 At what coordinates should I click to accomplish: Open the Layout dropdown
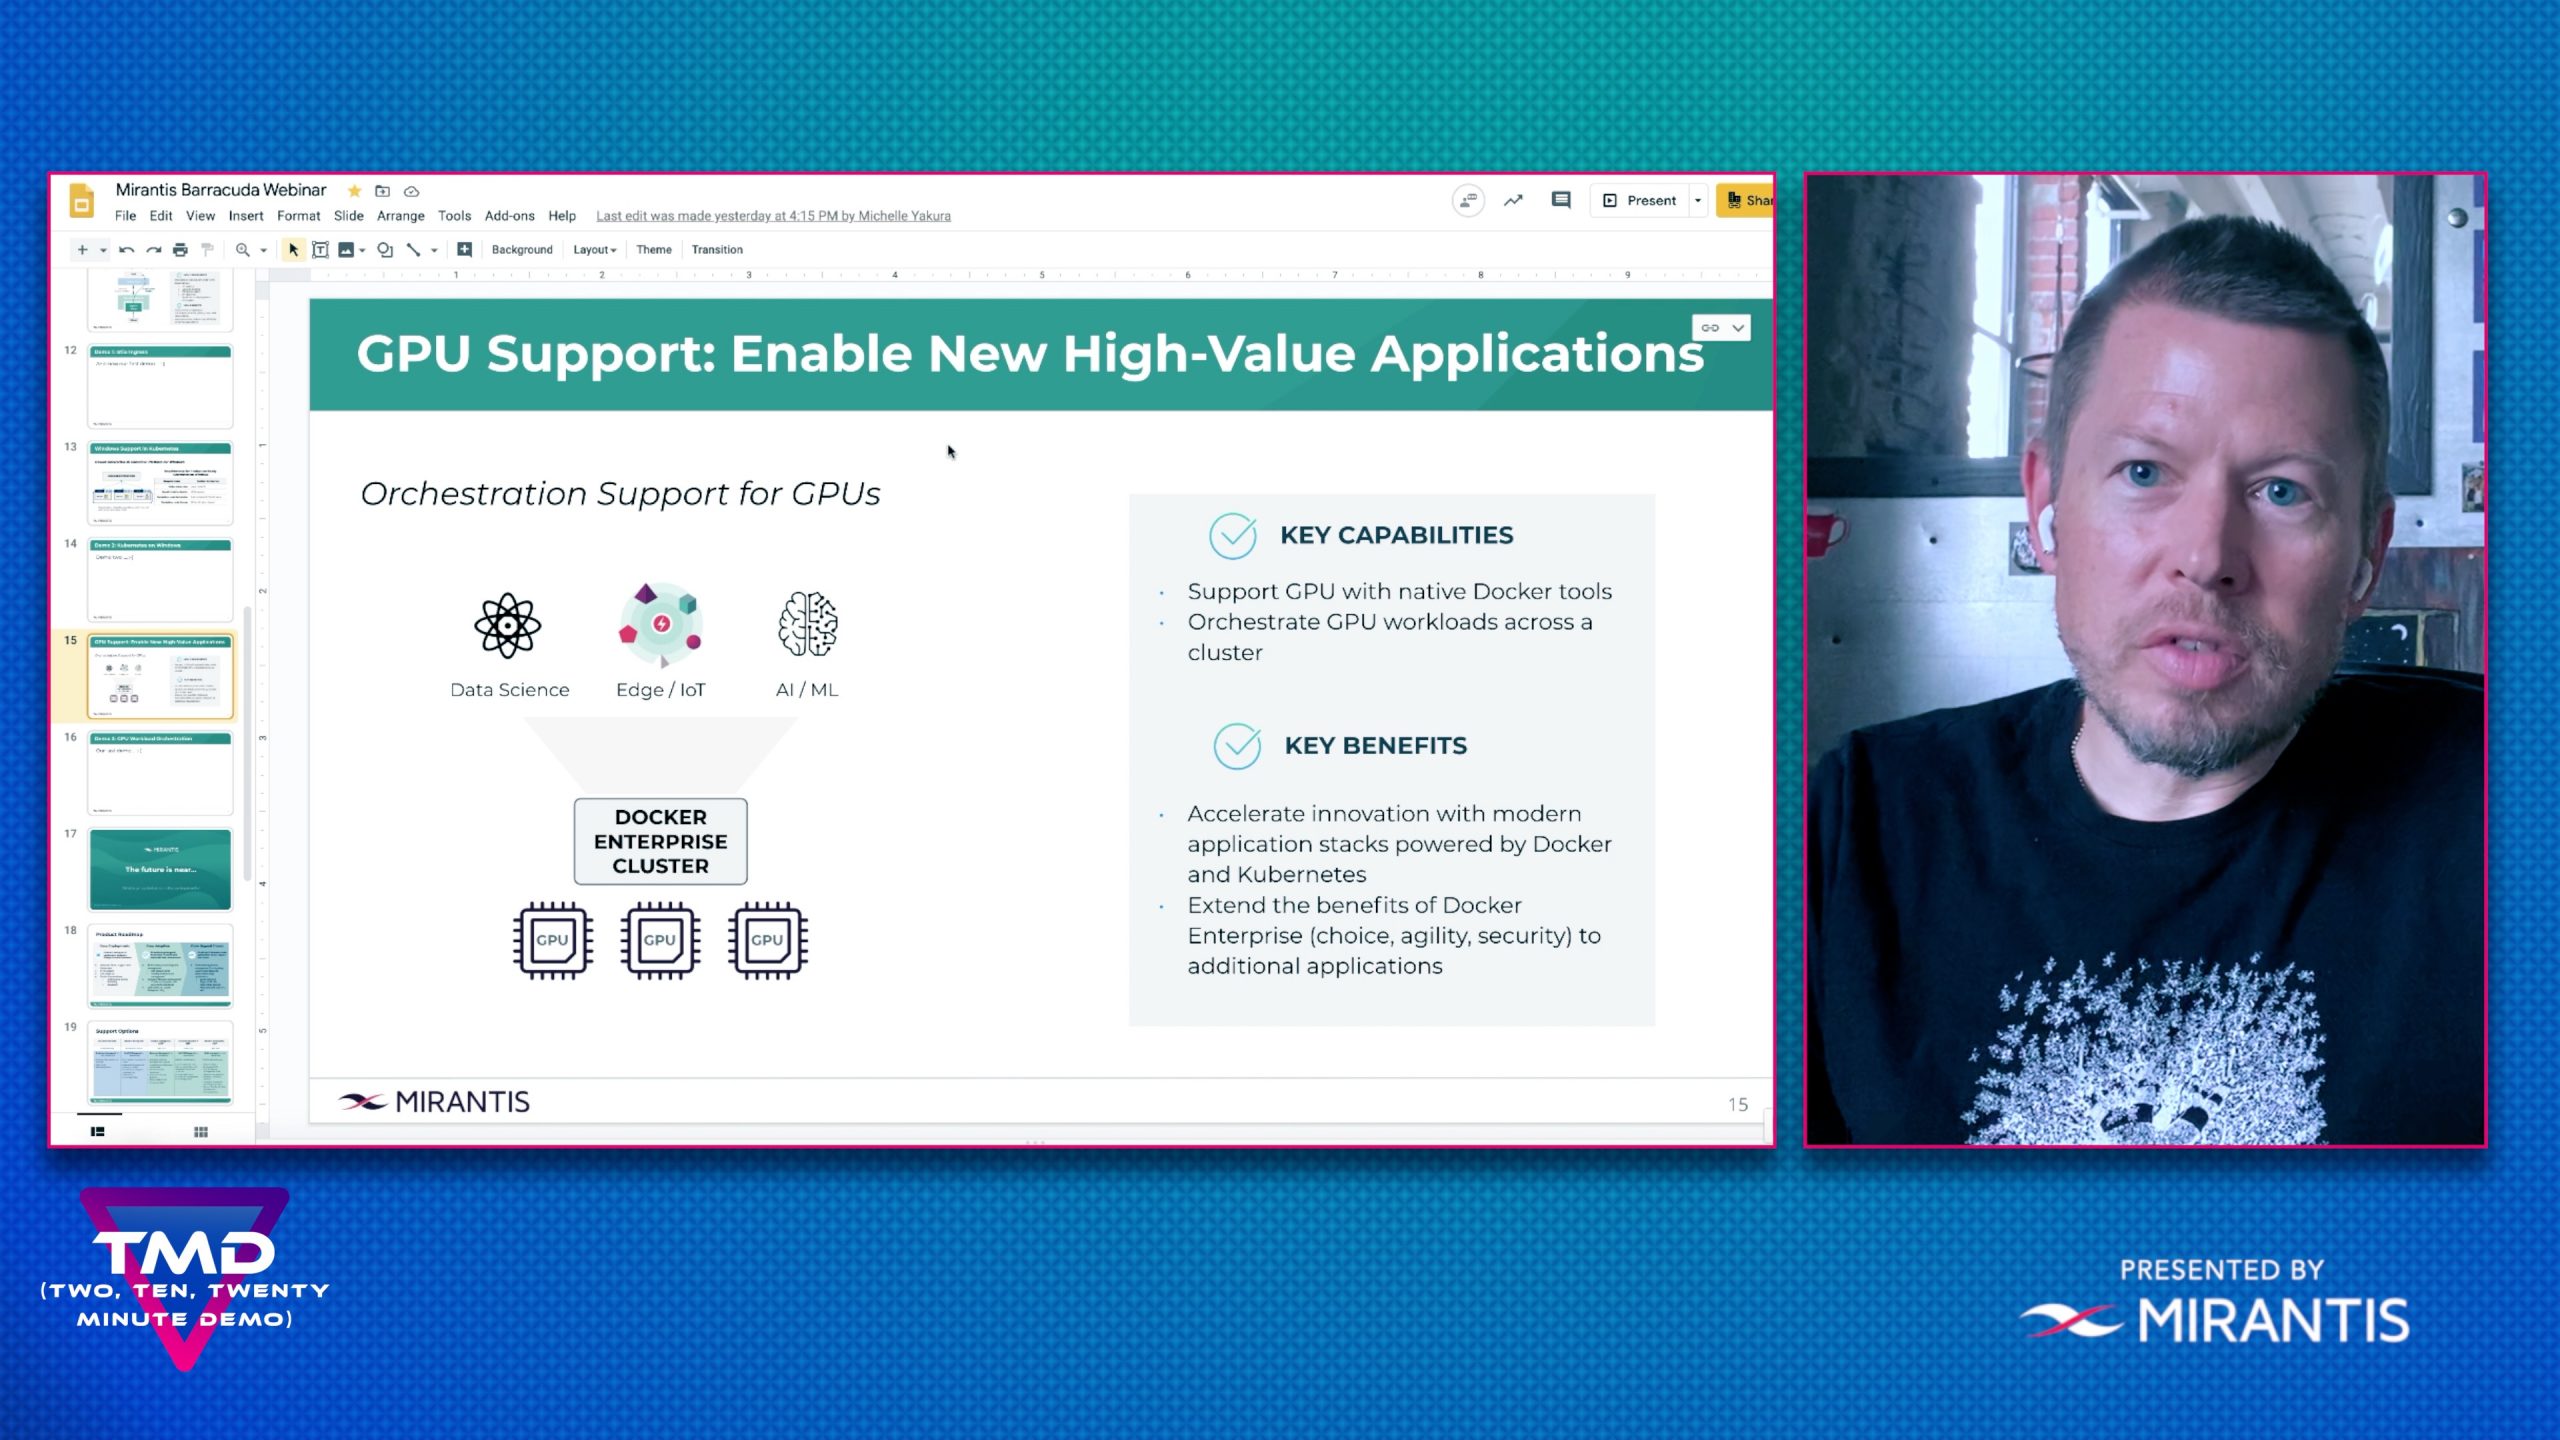coord(594,250)
